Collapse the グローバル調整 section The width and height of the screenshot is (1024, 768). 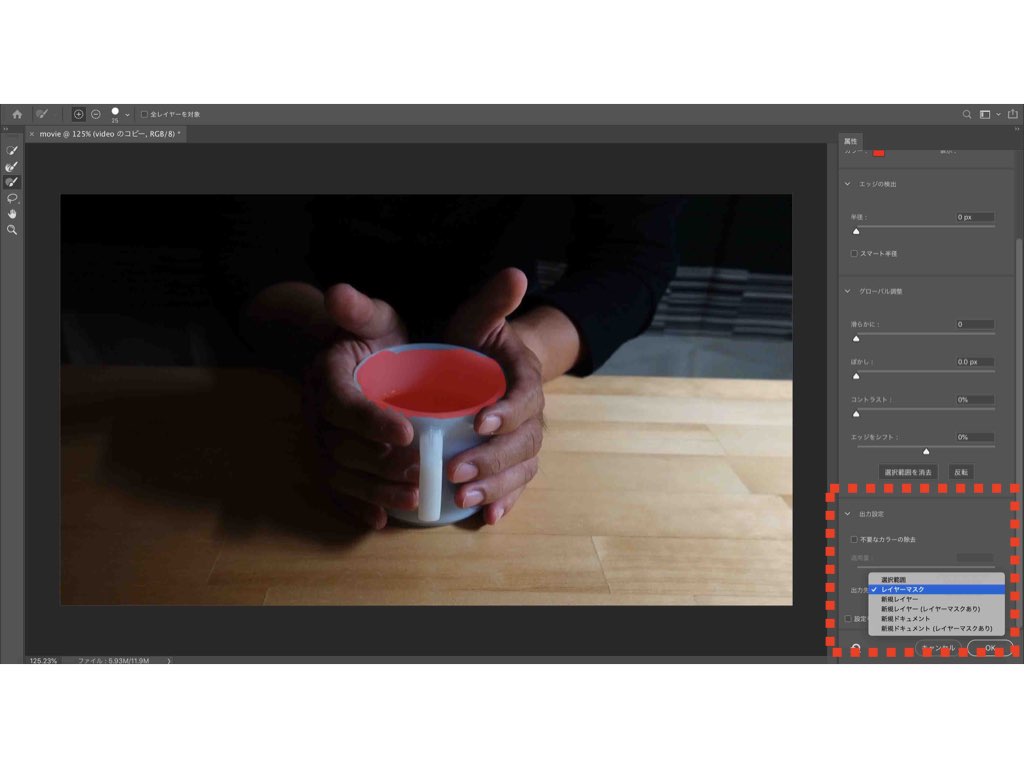848,291
